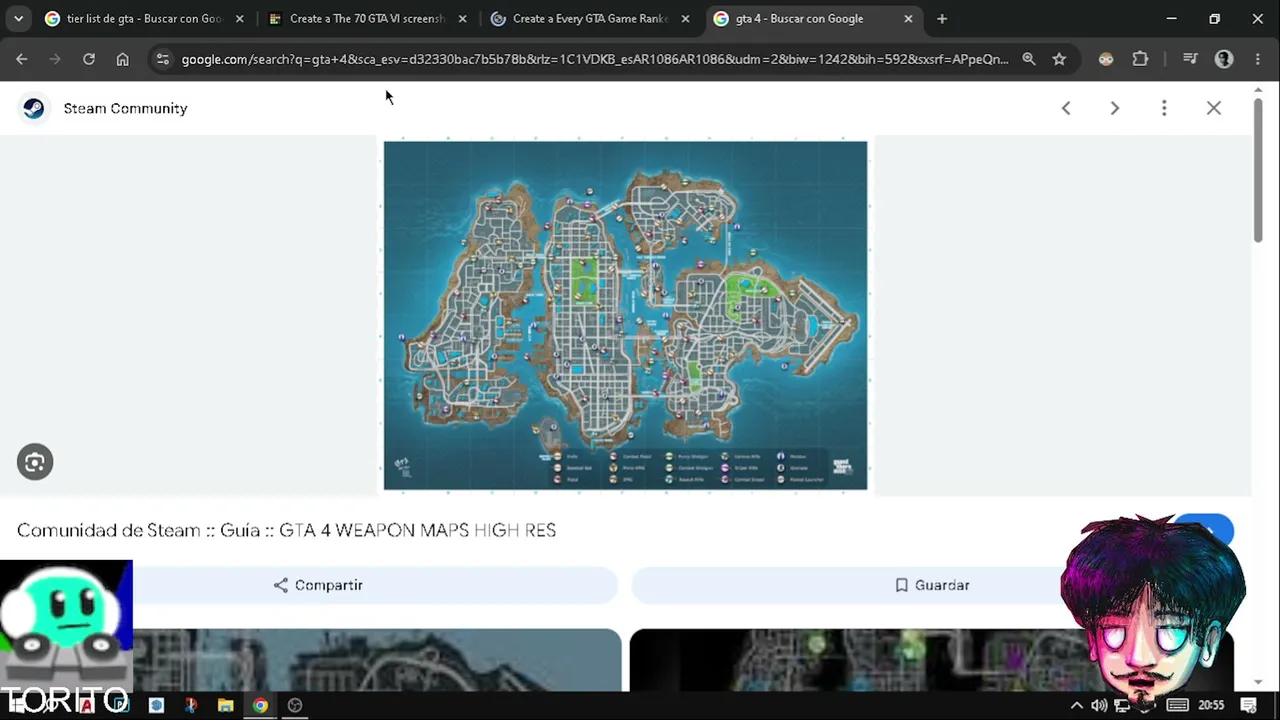Open a new Chrome tab
Viewport: 1280px width, 720px height.
pos(942,18)
